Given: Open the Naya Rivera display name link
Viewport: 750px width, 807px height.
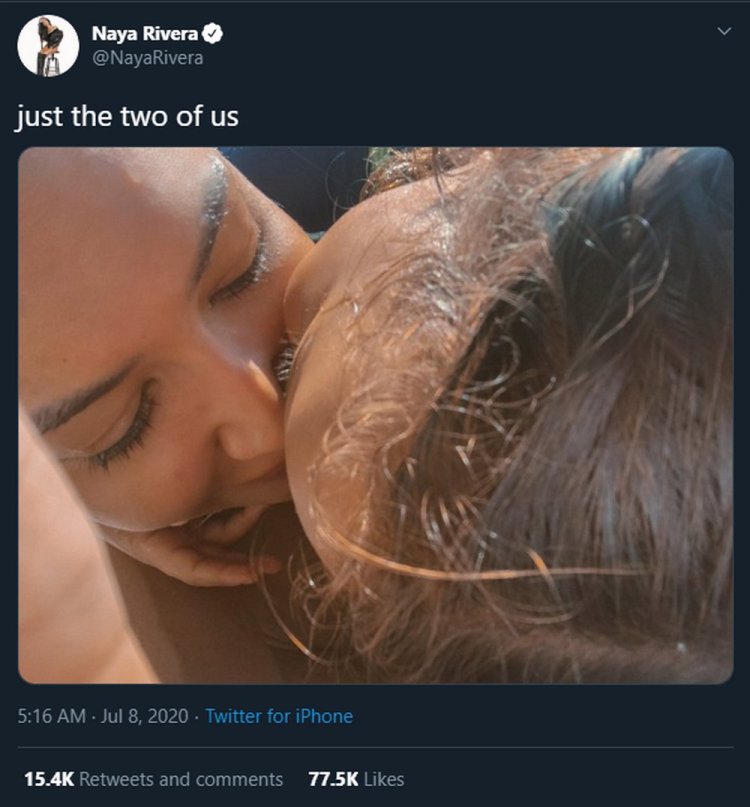Looking at the screenshot, I should click(147, 35).
